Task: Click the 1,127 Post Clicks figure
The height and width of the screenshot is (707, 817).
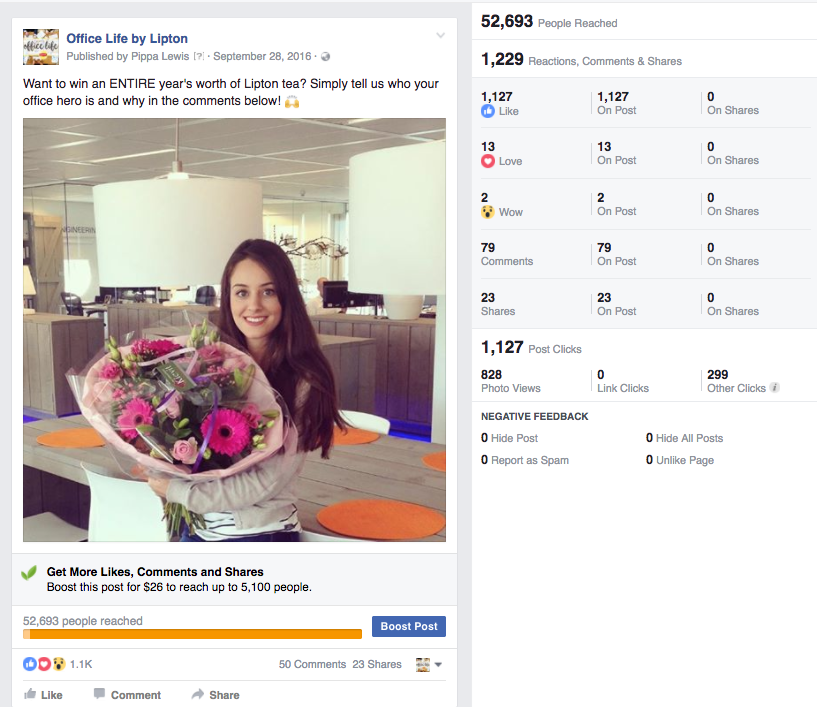Action: coord(531,348)
